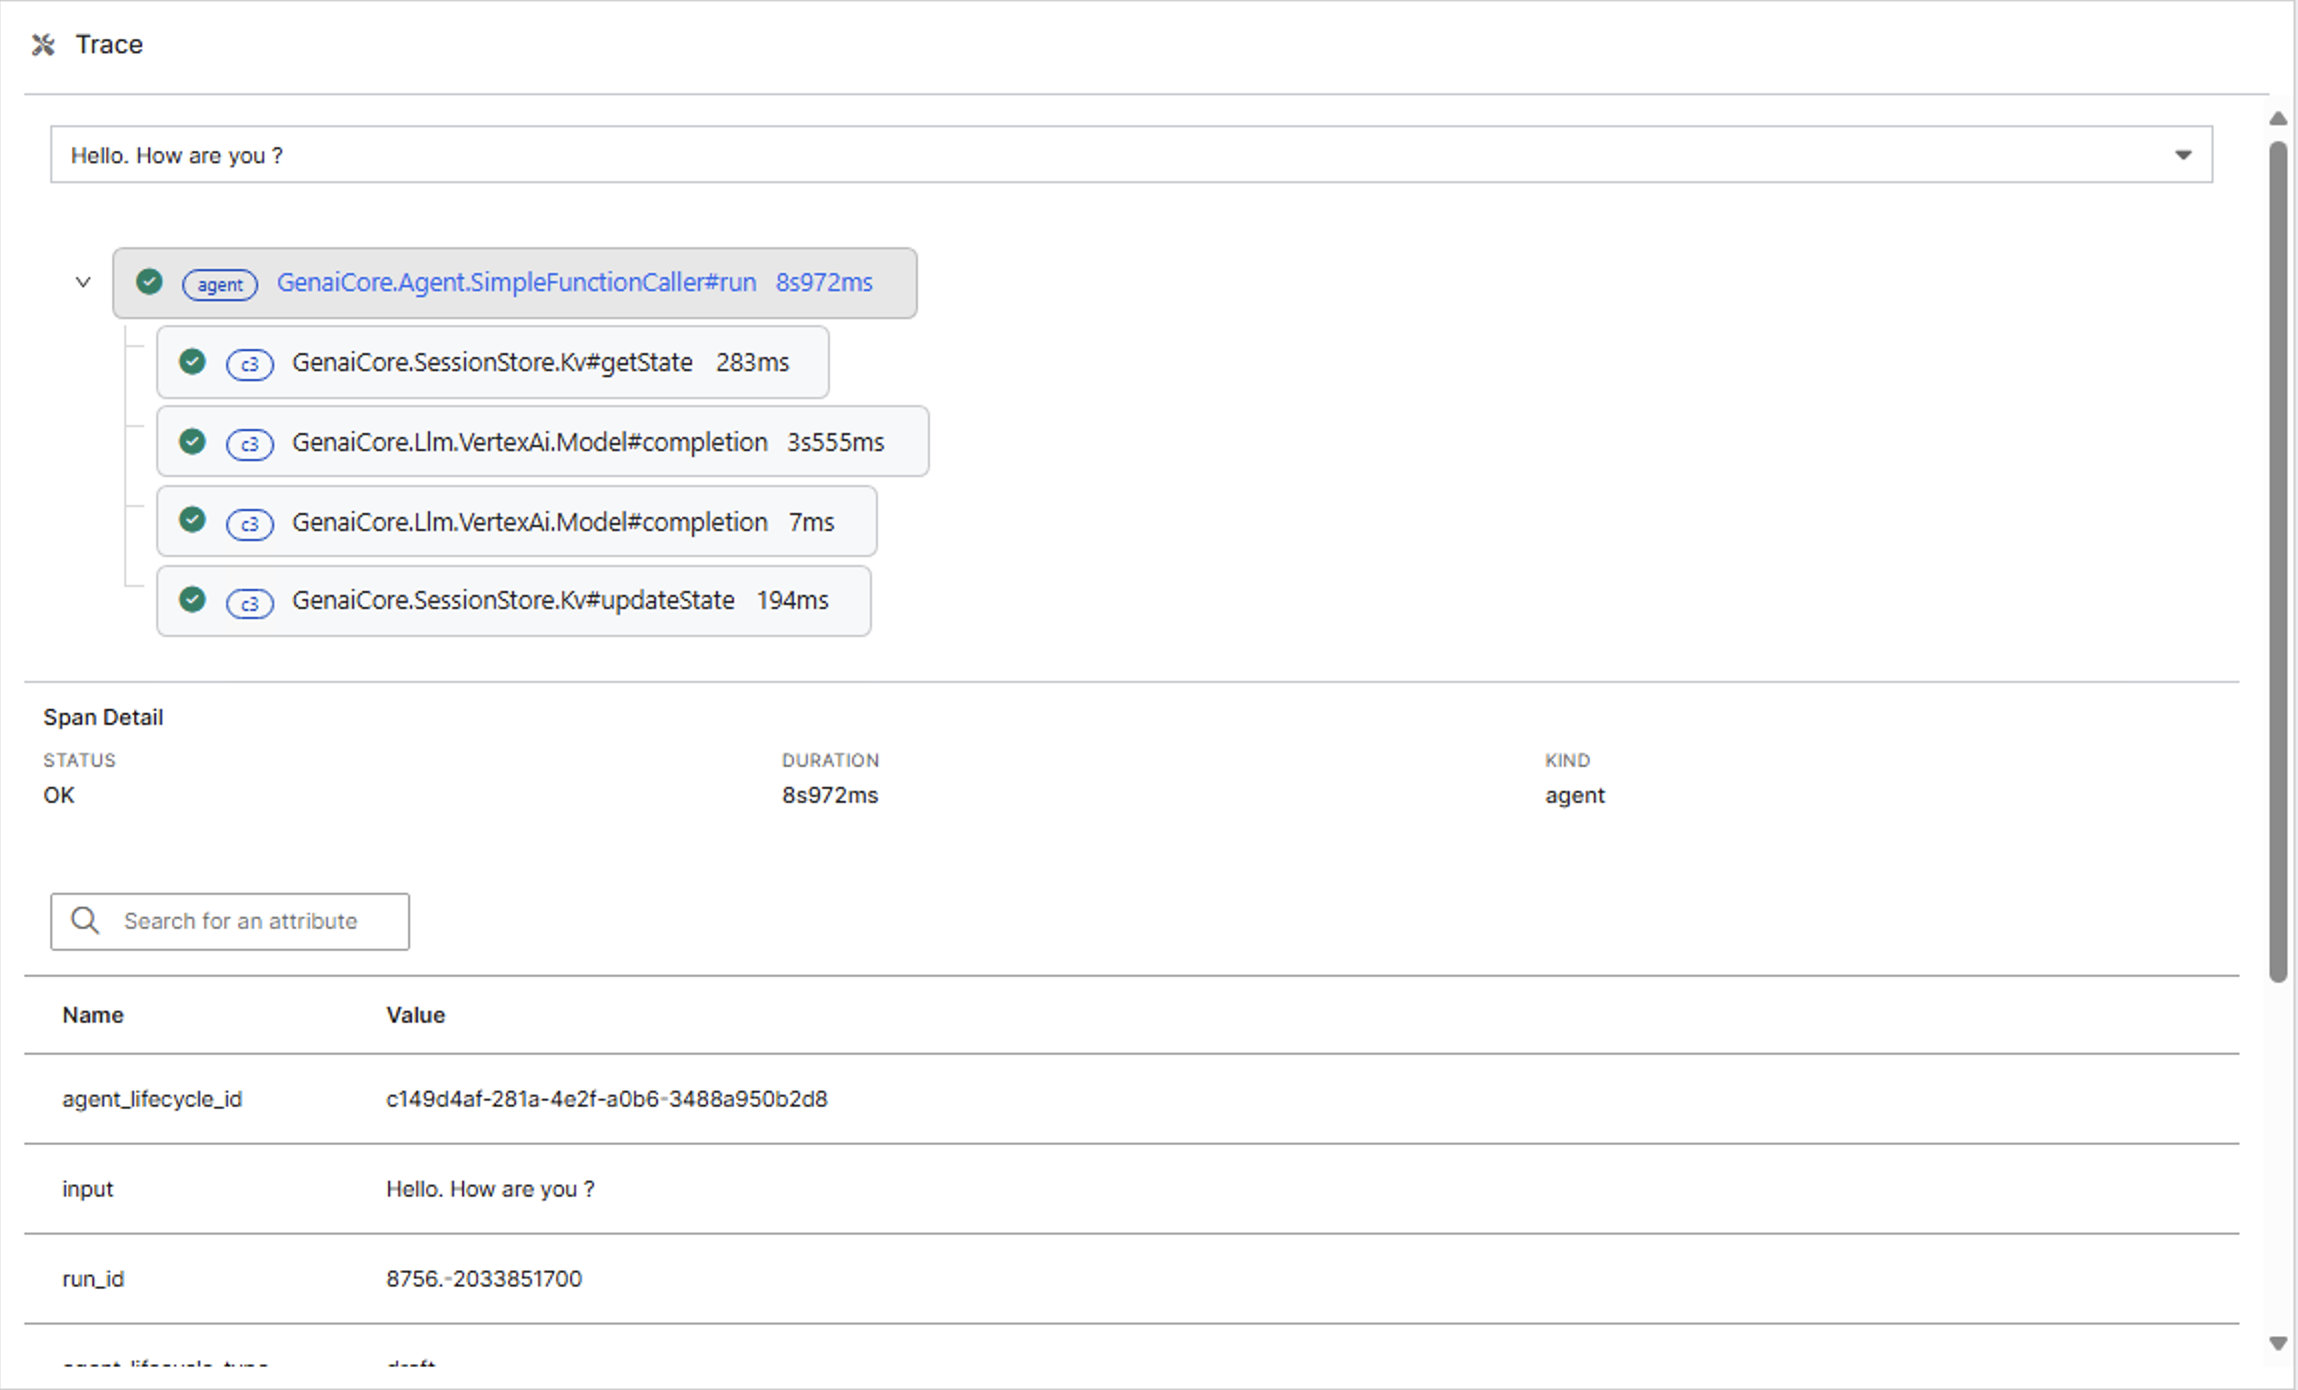Viewport: 2298px width, 1390px height.
Task: Open the 'Hello. How are you ?' dropdown
Action: (x=1100, y=155)
